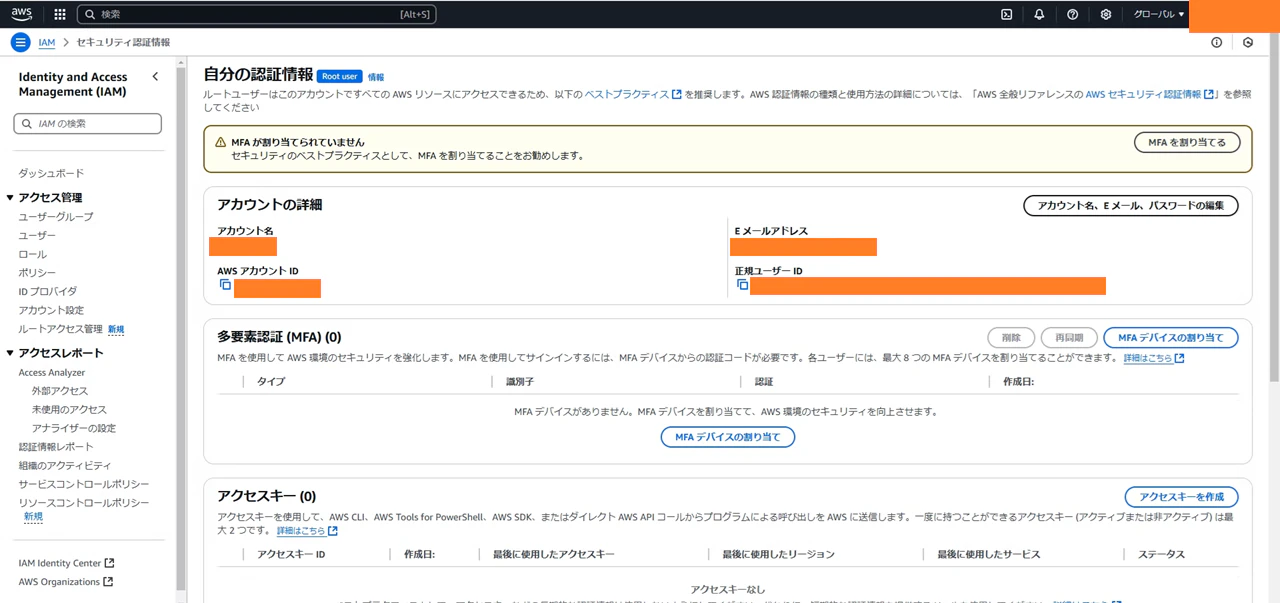The image size is (1280, 603).
Task: Open the AWS Organizations external link
Action: tap(65, 582)
